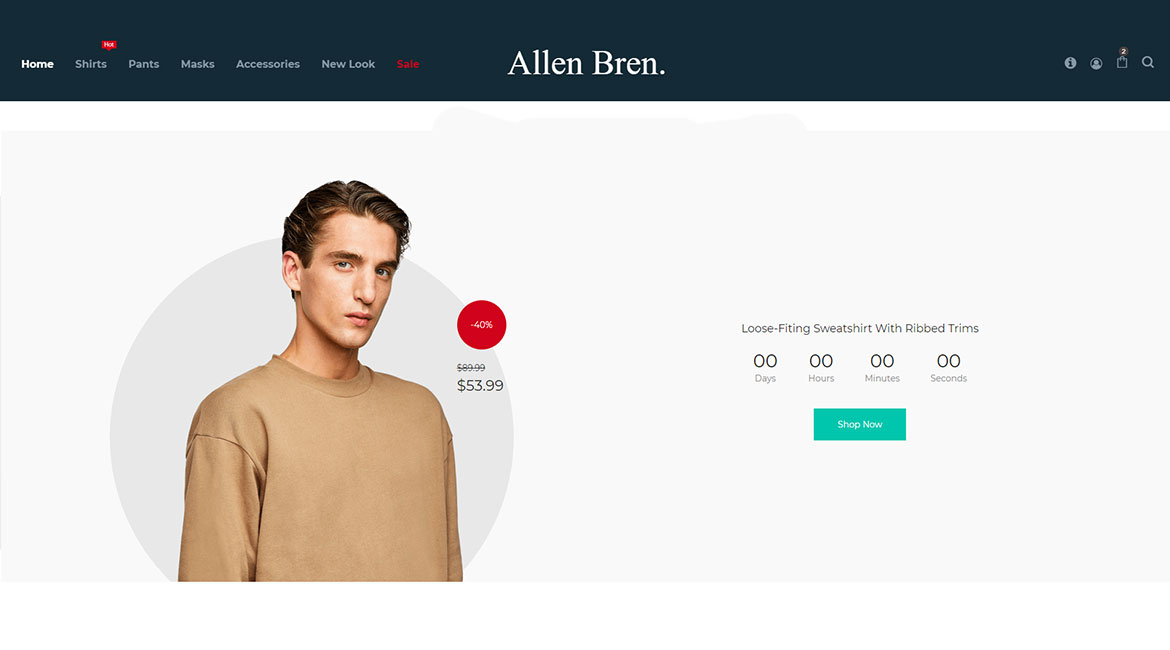Click the red Hot badge above Shirts
The image size is (1170, 650).
point(109,45)
